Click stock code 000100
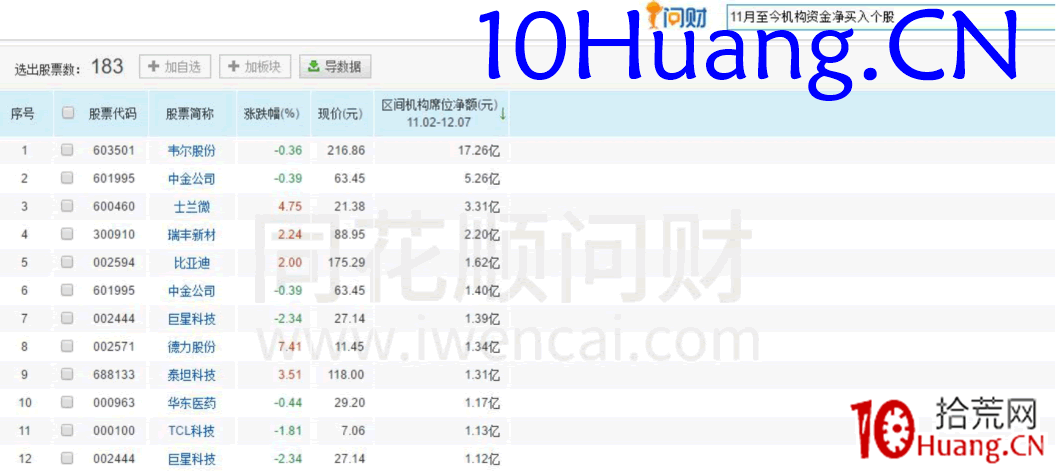The image size is (1061, 471). (114, 431)
